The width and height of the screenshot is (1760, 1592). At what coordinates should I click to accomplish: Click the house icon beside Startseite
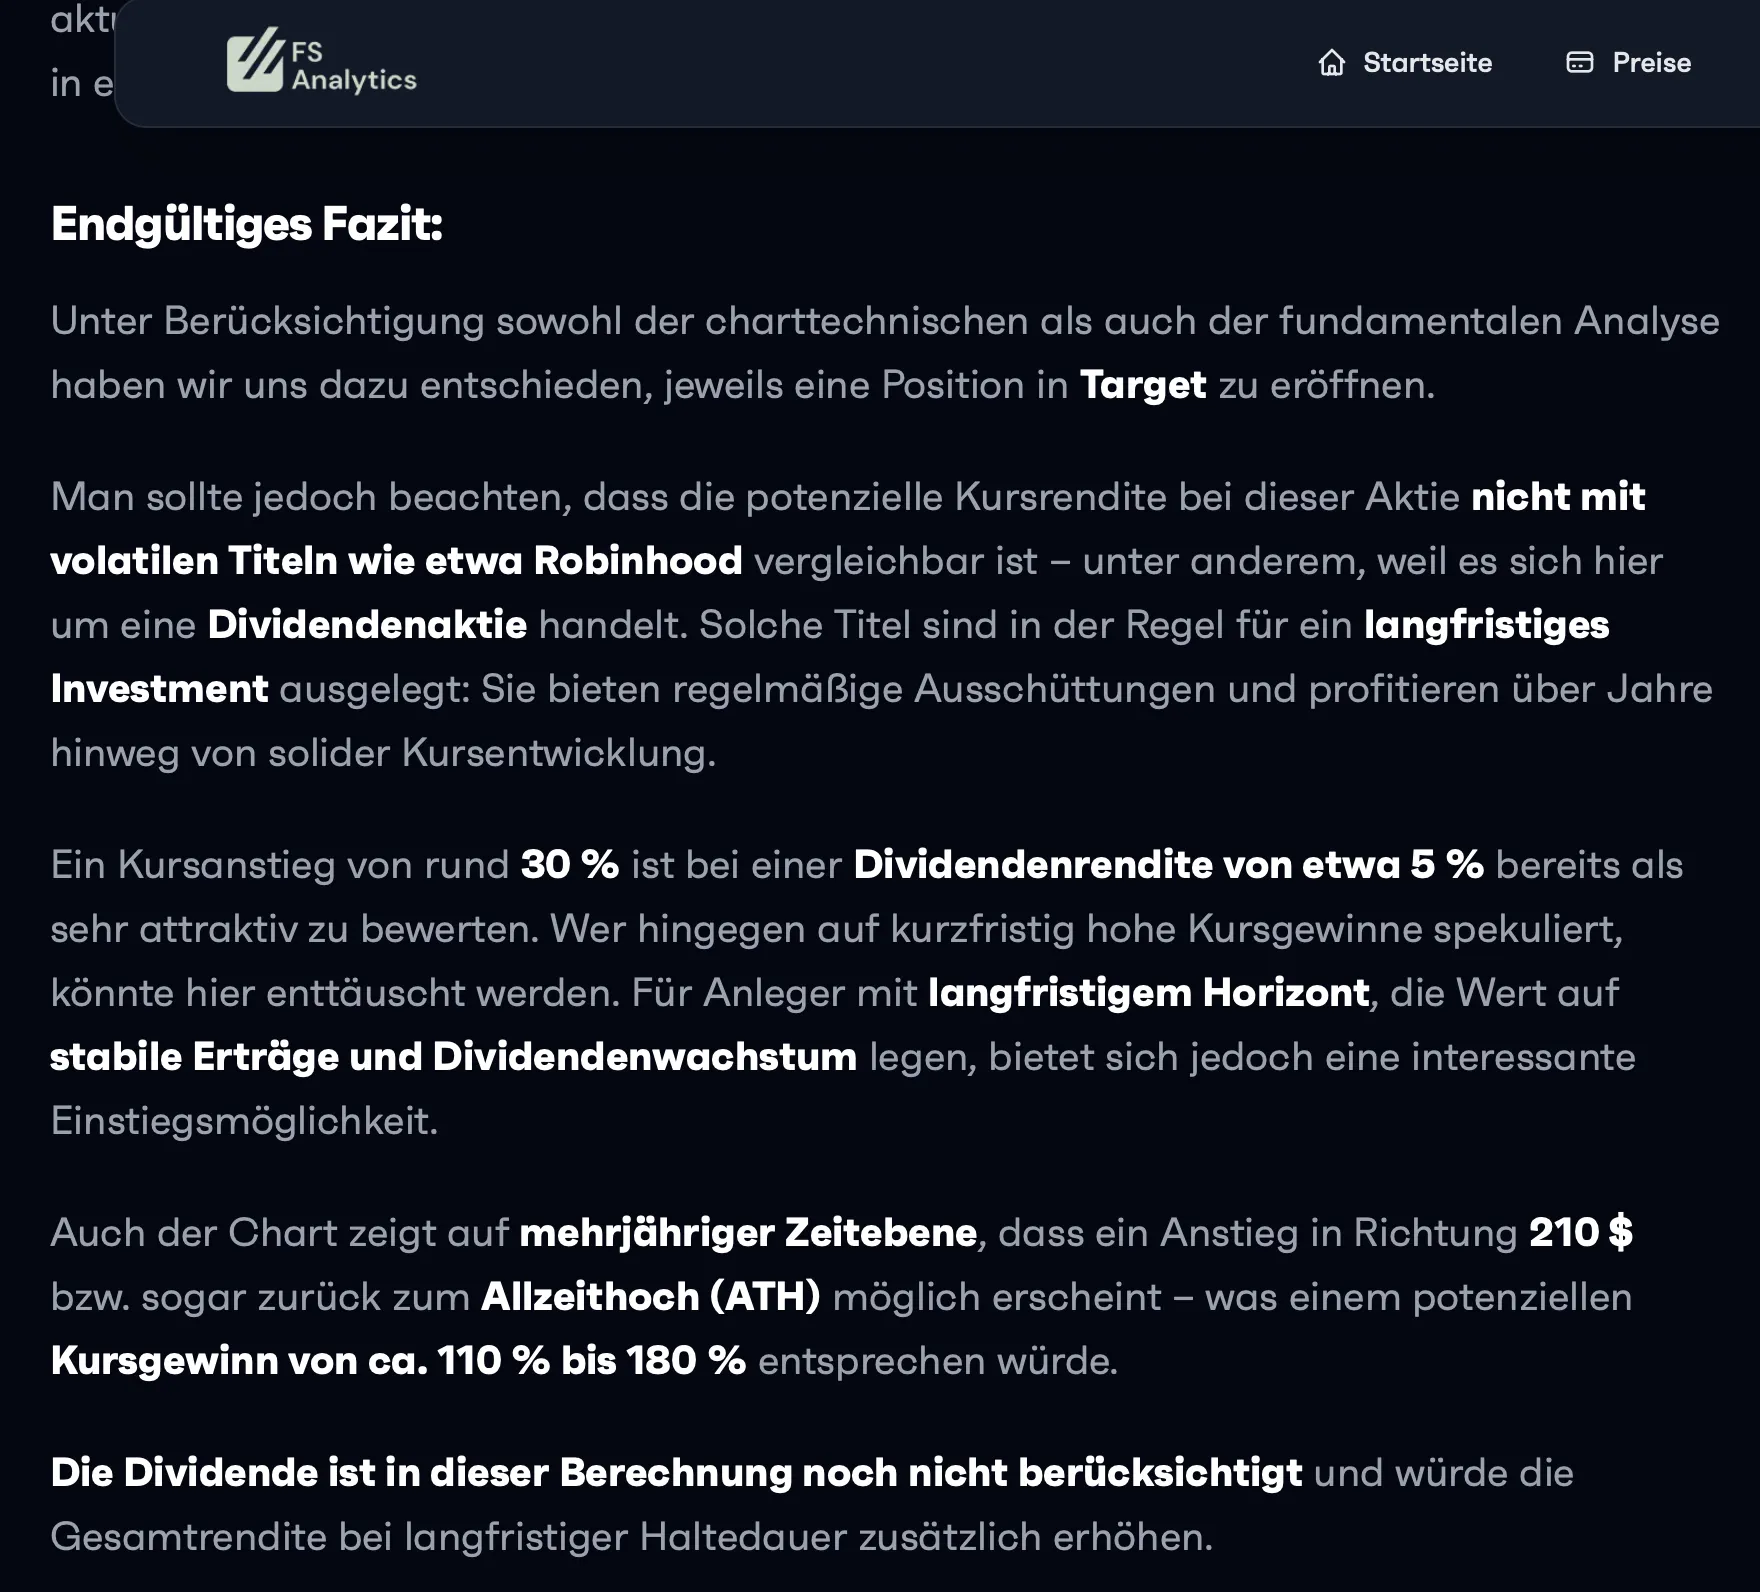coord(1332,63)
